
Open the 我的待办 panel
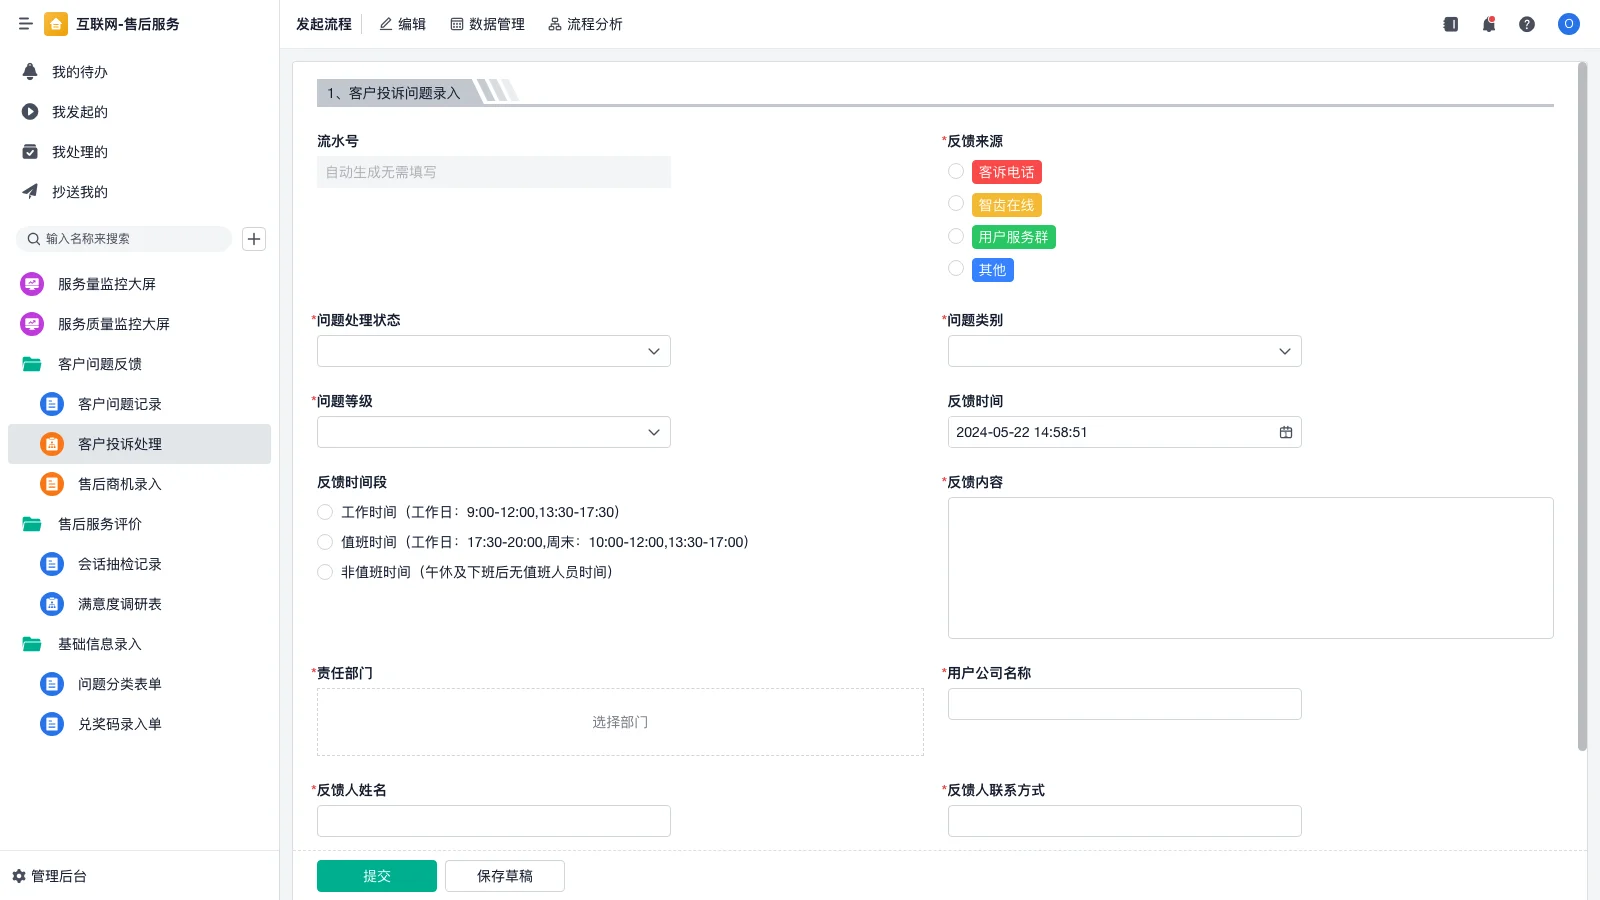click(80, 71)
